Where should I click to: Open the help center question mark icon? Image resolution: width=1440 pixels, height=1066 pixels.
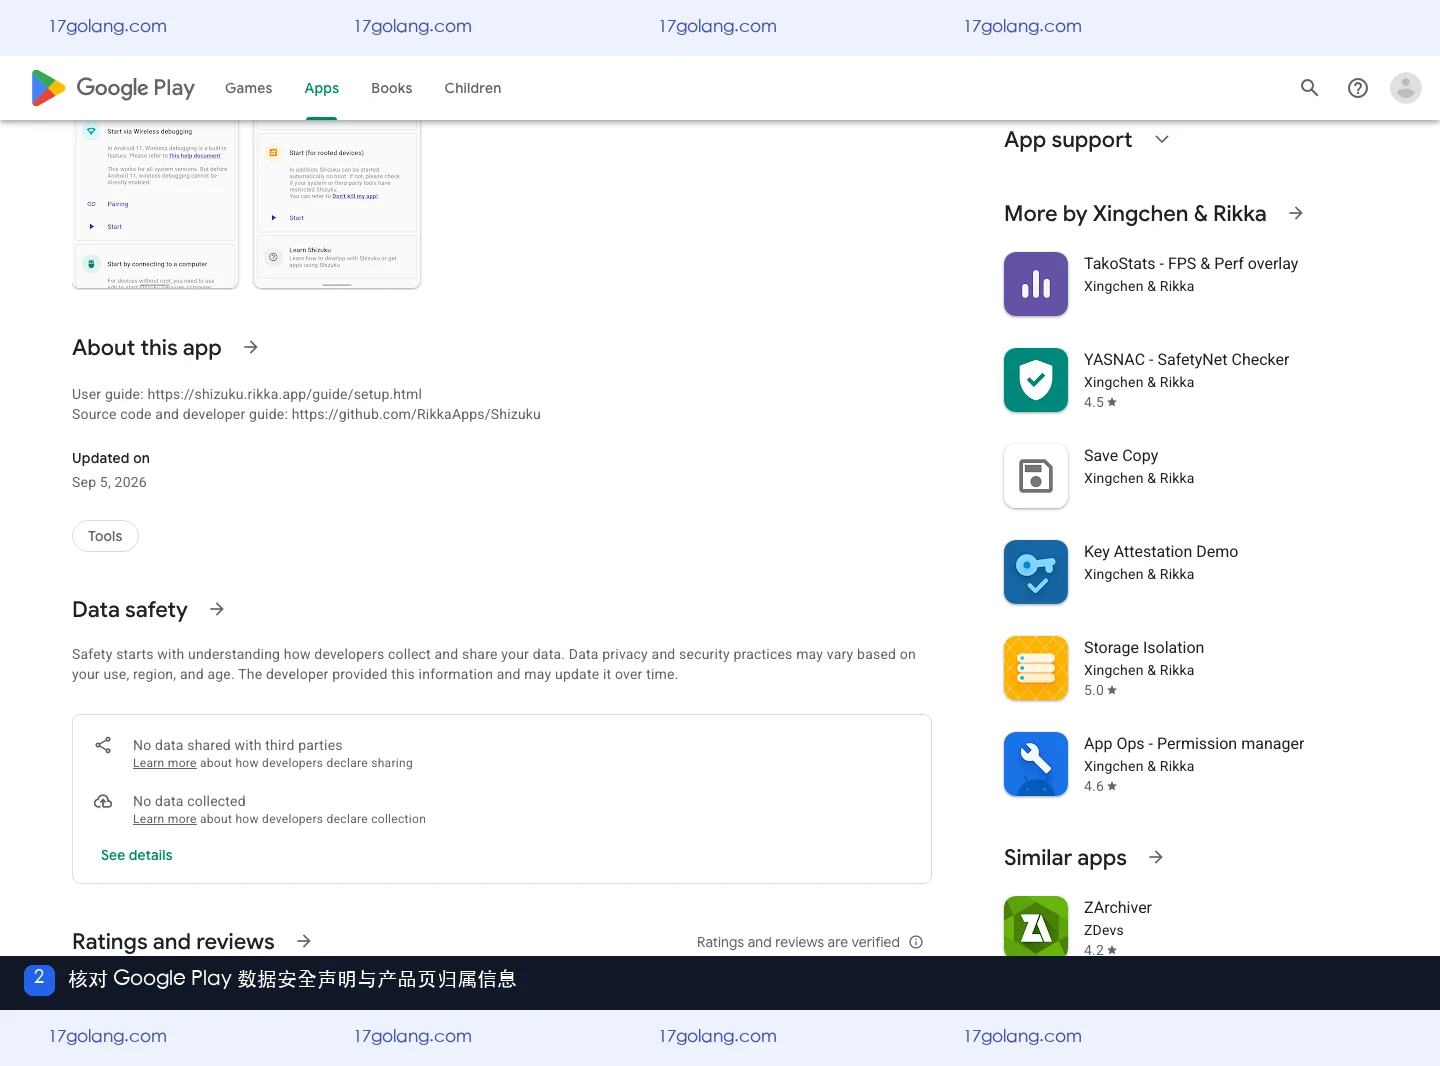[x=1357, y=88]
